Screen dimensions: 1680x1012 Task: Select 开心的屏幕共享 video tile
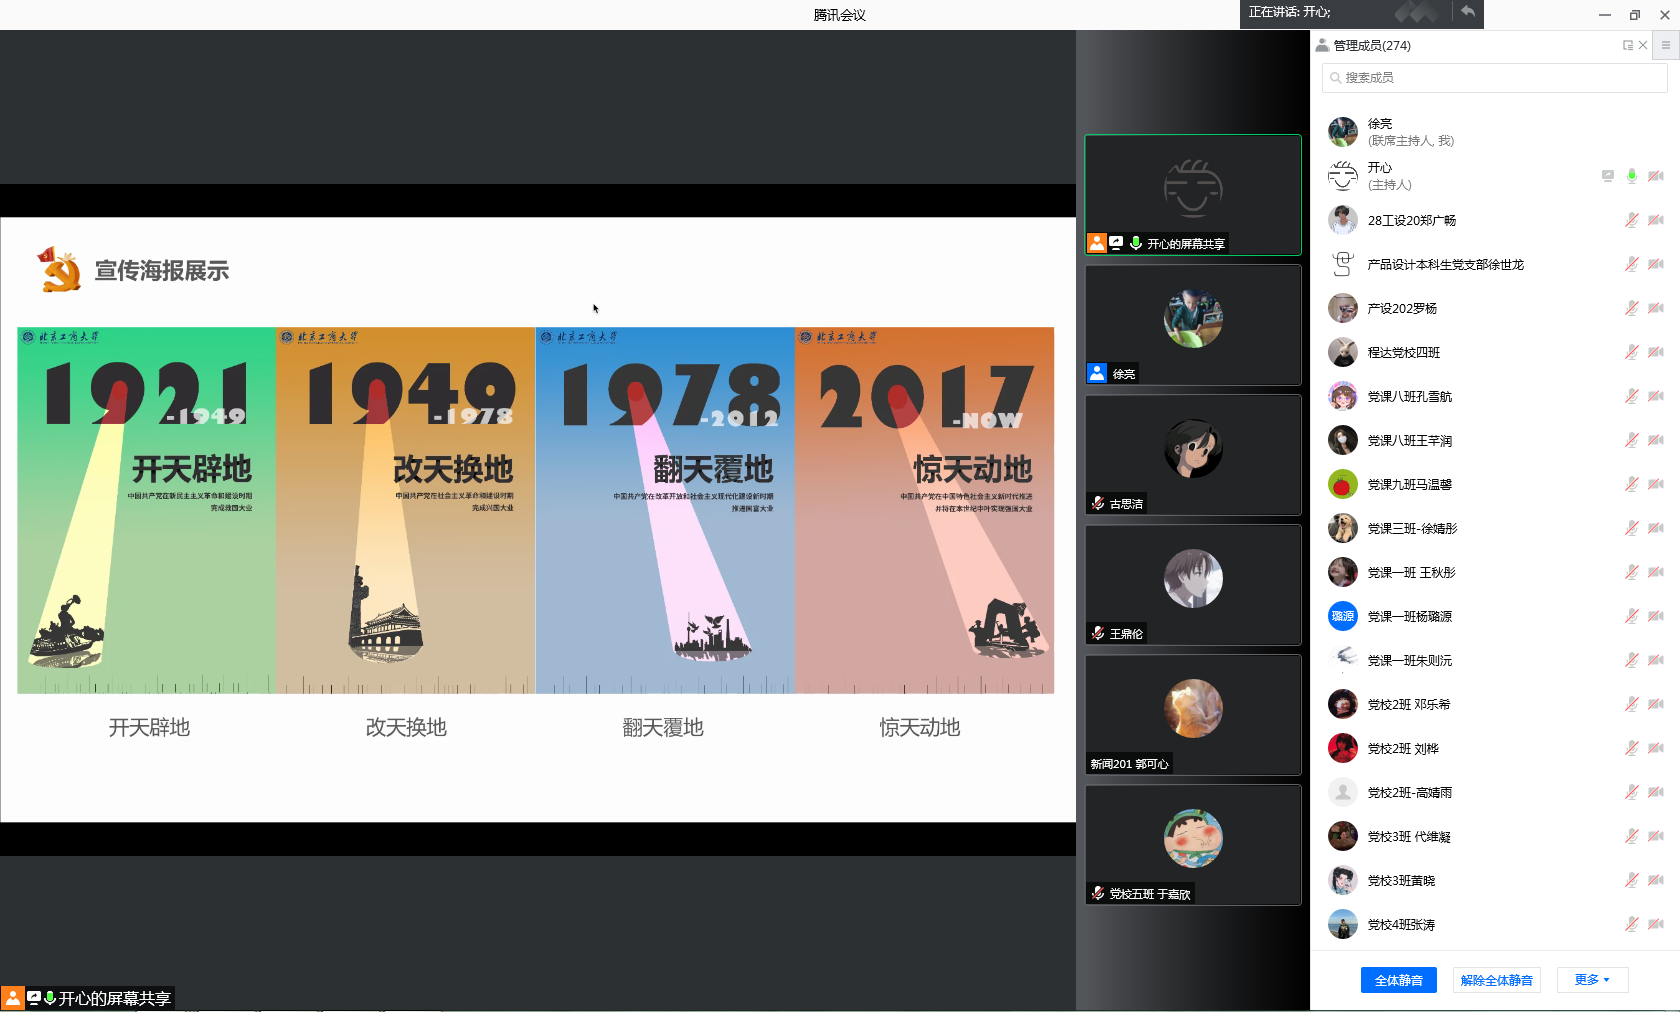[x=1192, y=194]
